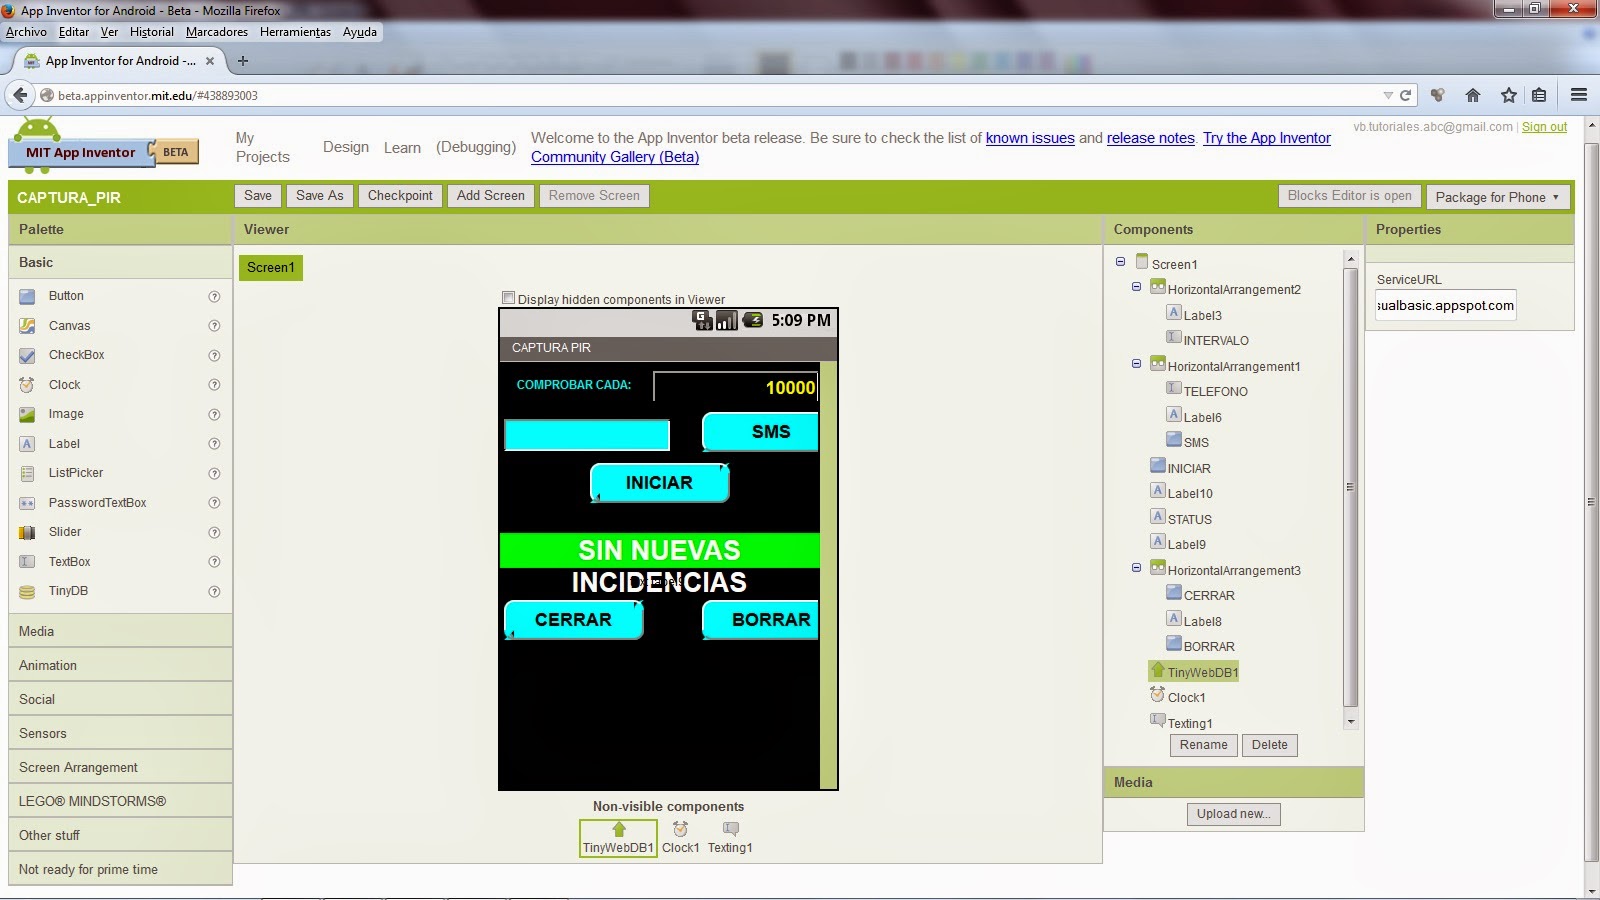Click Upload new media button
1600x900 pixels.
(1234, 814)
